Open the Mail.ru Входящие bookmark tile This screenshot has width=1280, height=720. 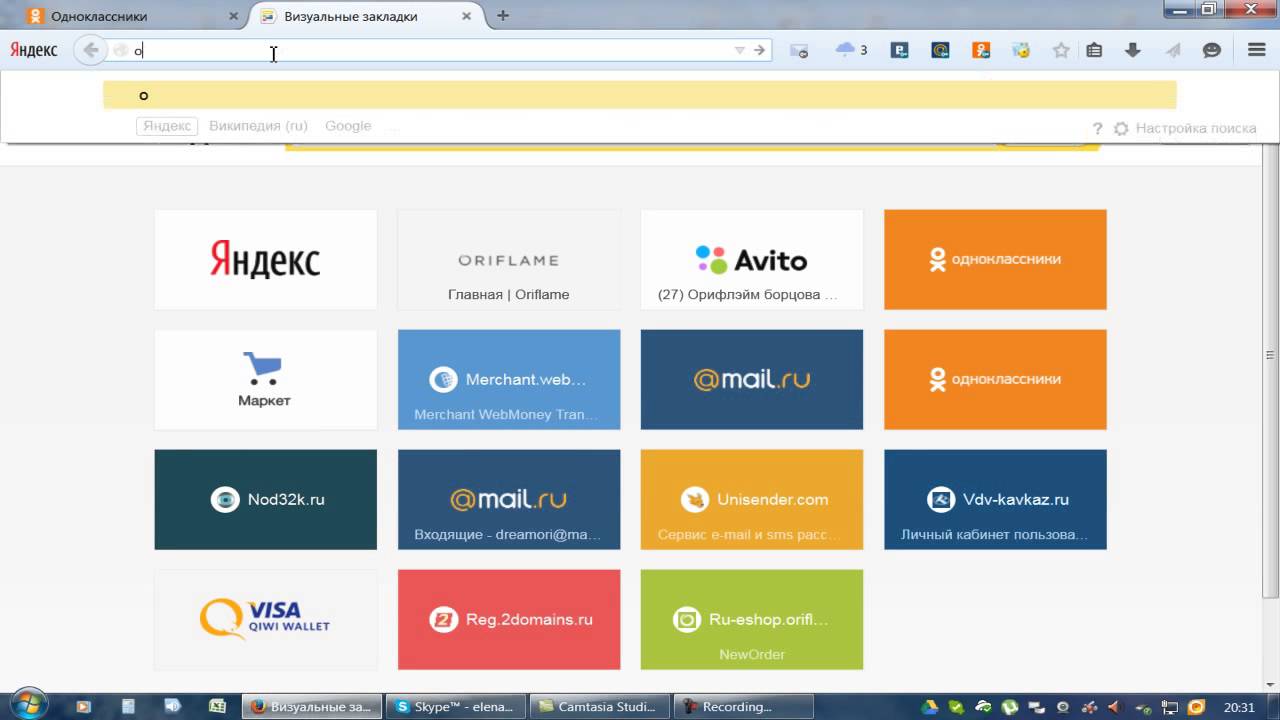(509, 499)
